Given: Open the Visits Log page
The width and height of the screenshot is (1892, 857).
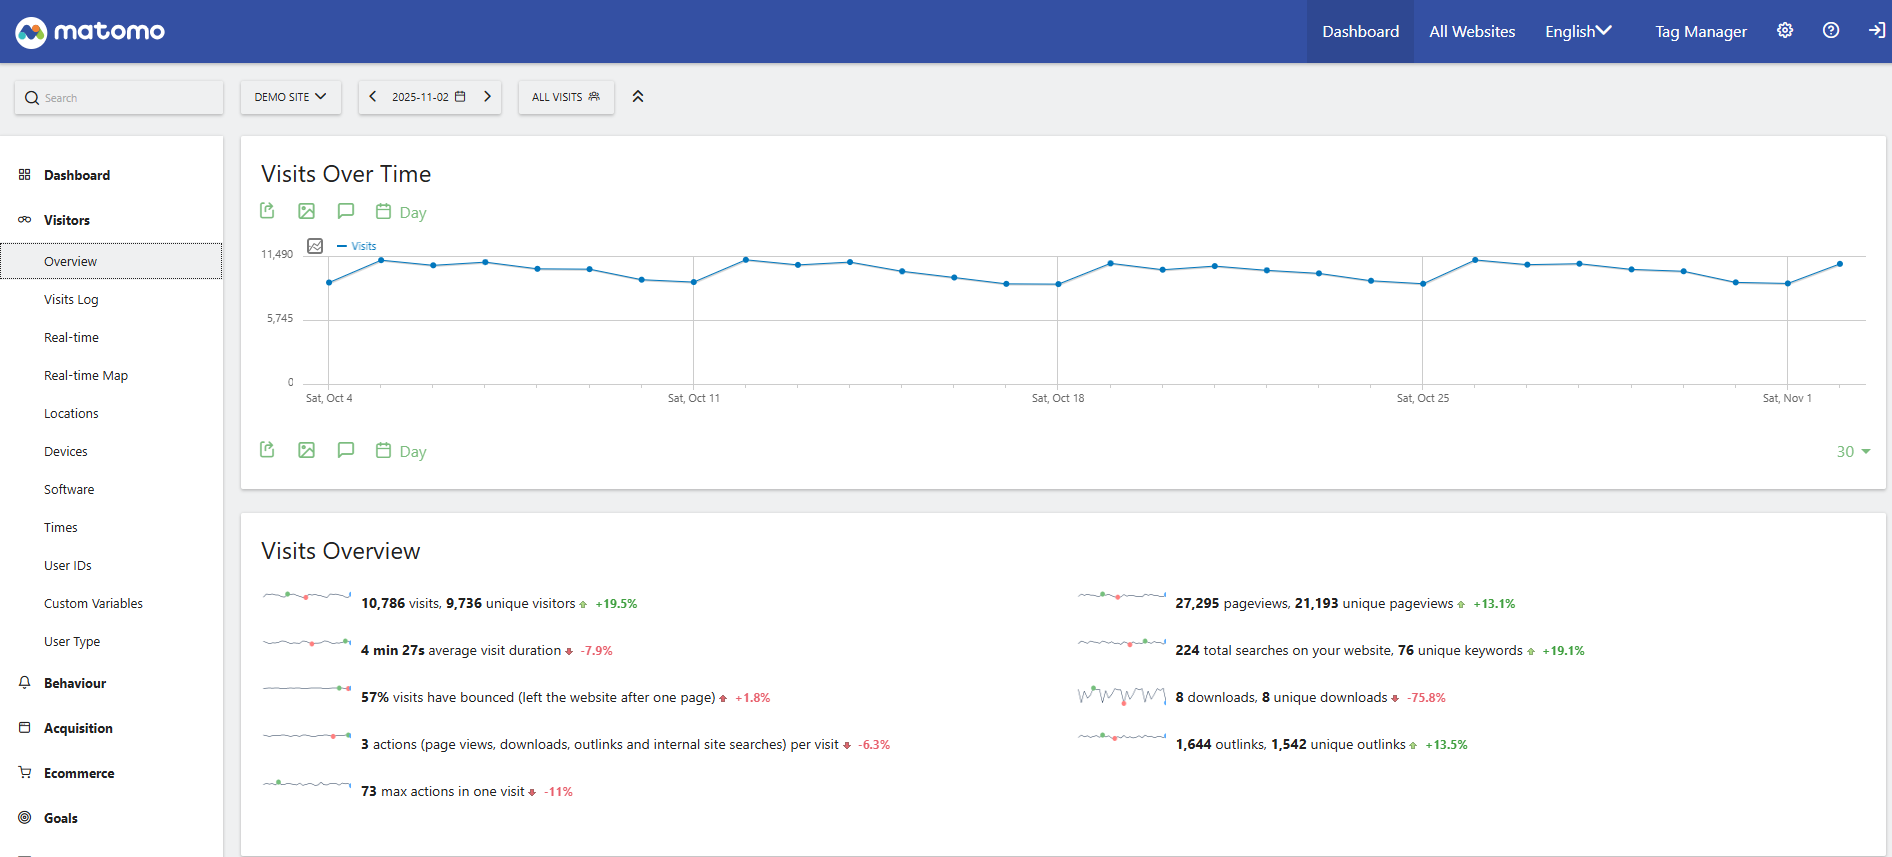Looking at the screenshot, I should pos(71,300).
